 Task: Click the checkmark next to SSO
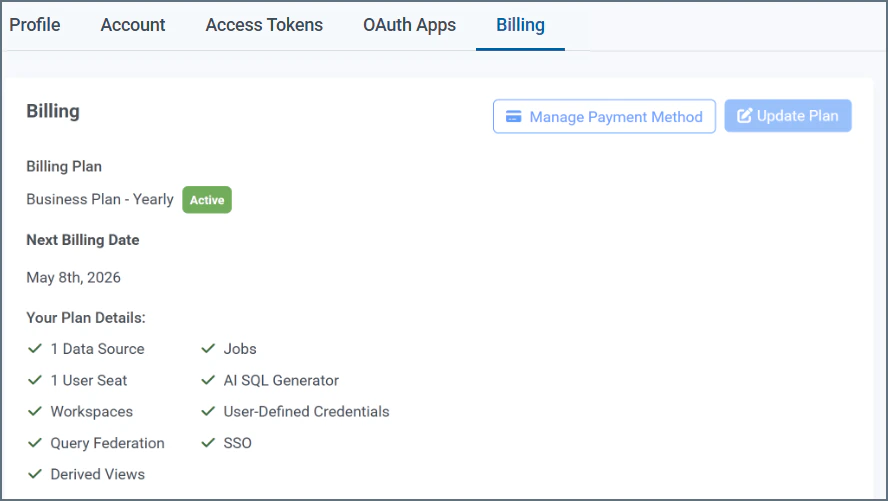pos(208,443)
